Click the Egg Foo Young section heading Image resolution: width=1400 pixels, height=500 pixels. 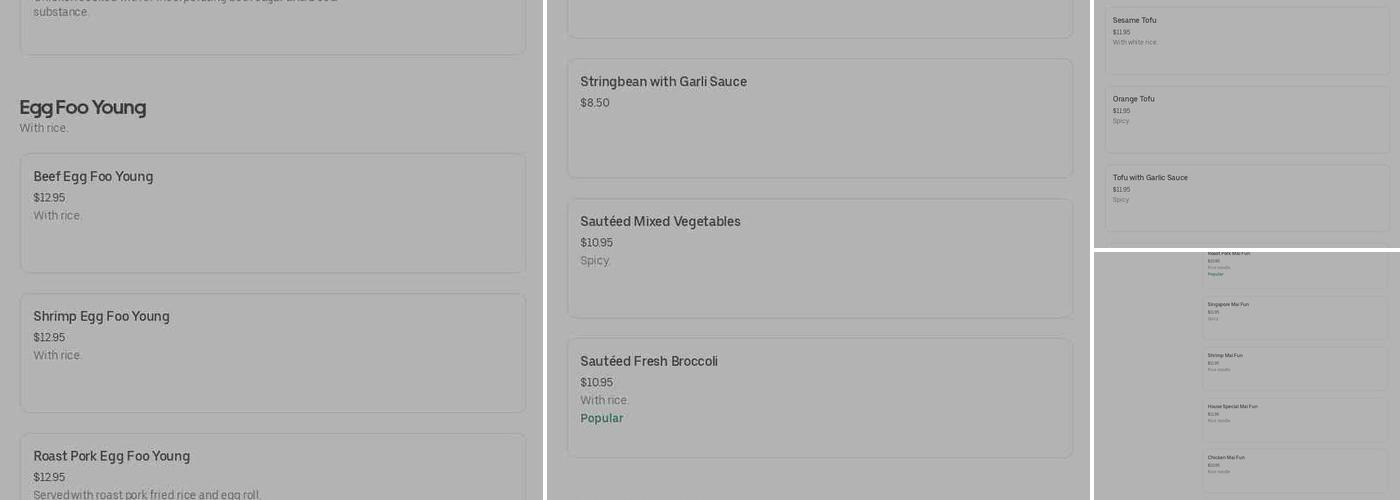pos(83,108)
